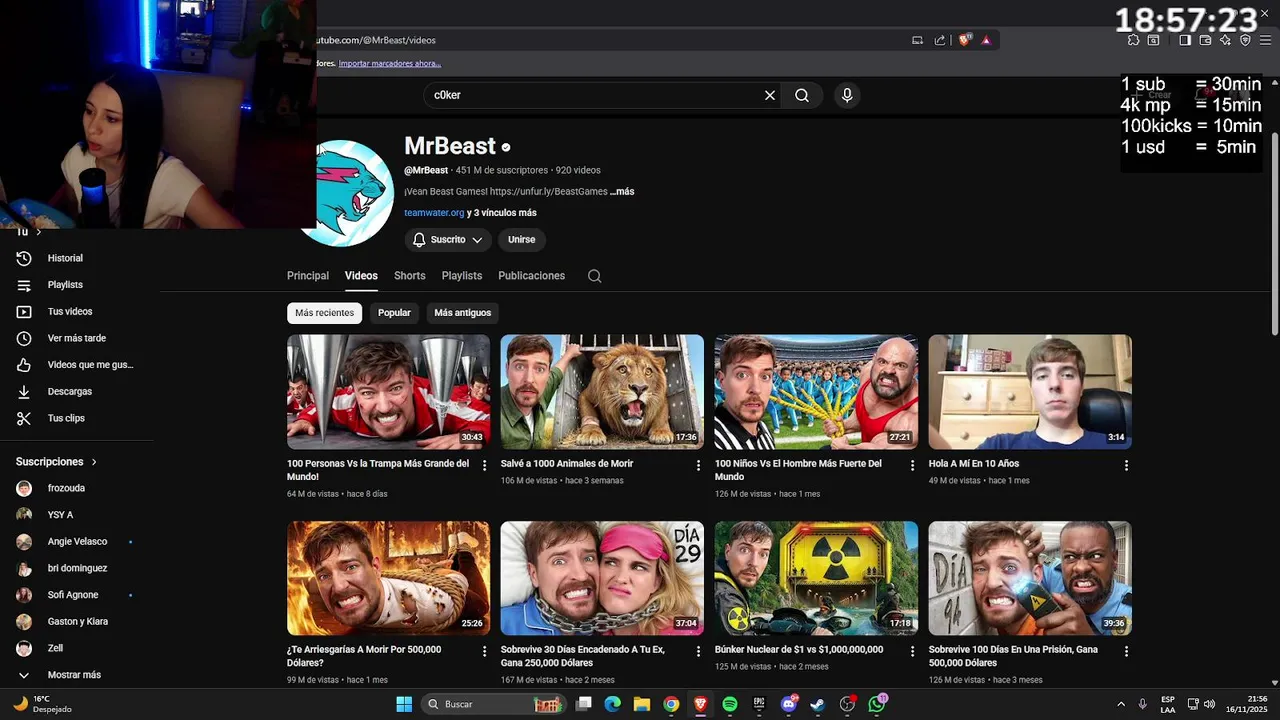Click the Windows taskbar Buscar field
The image size is (1280, 720).
pos(495,704)
